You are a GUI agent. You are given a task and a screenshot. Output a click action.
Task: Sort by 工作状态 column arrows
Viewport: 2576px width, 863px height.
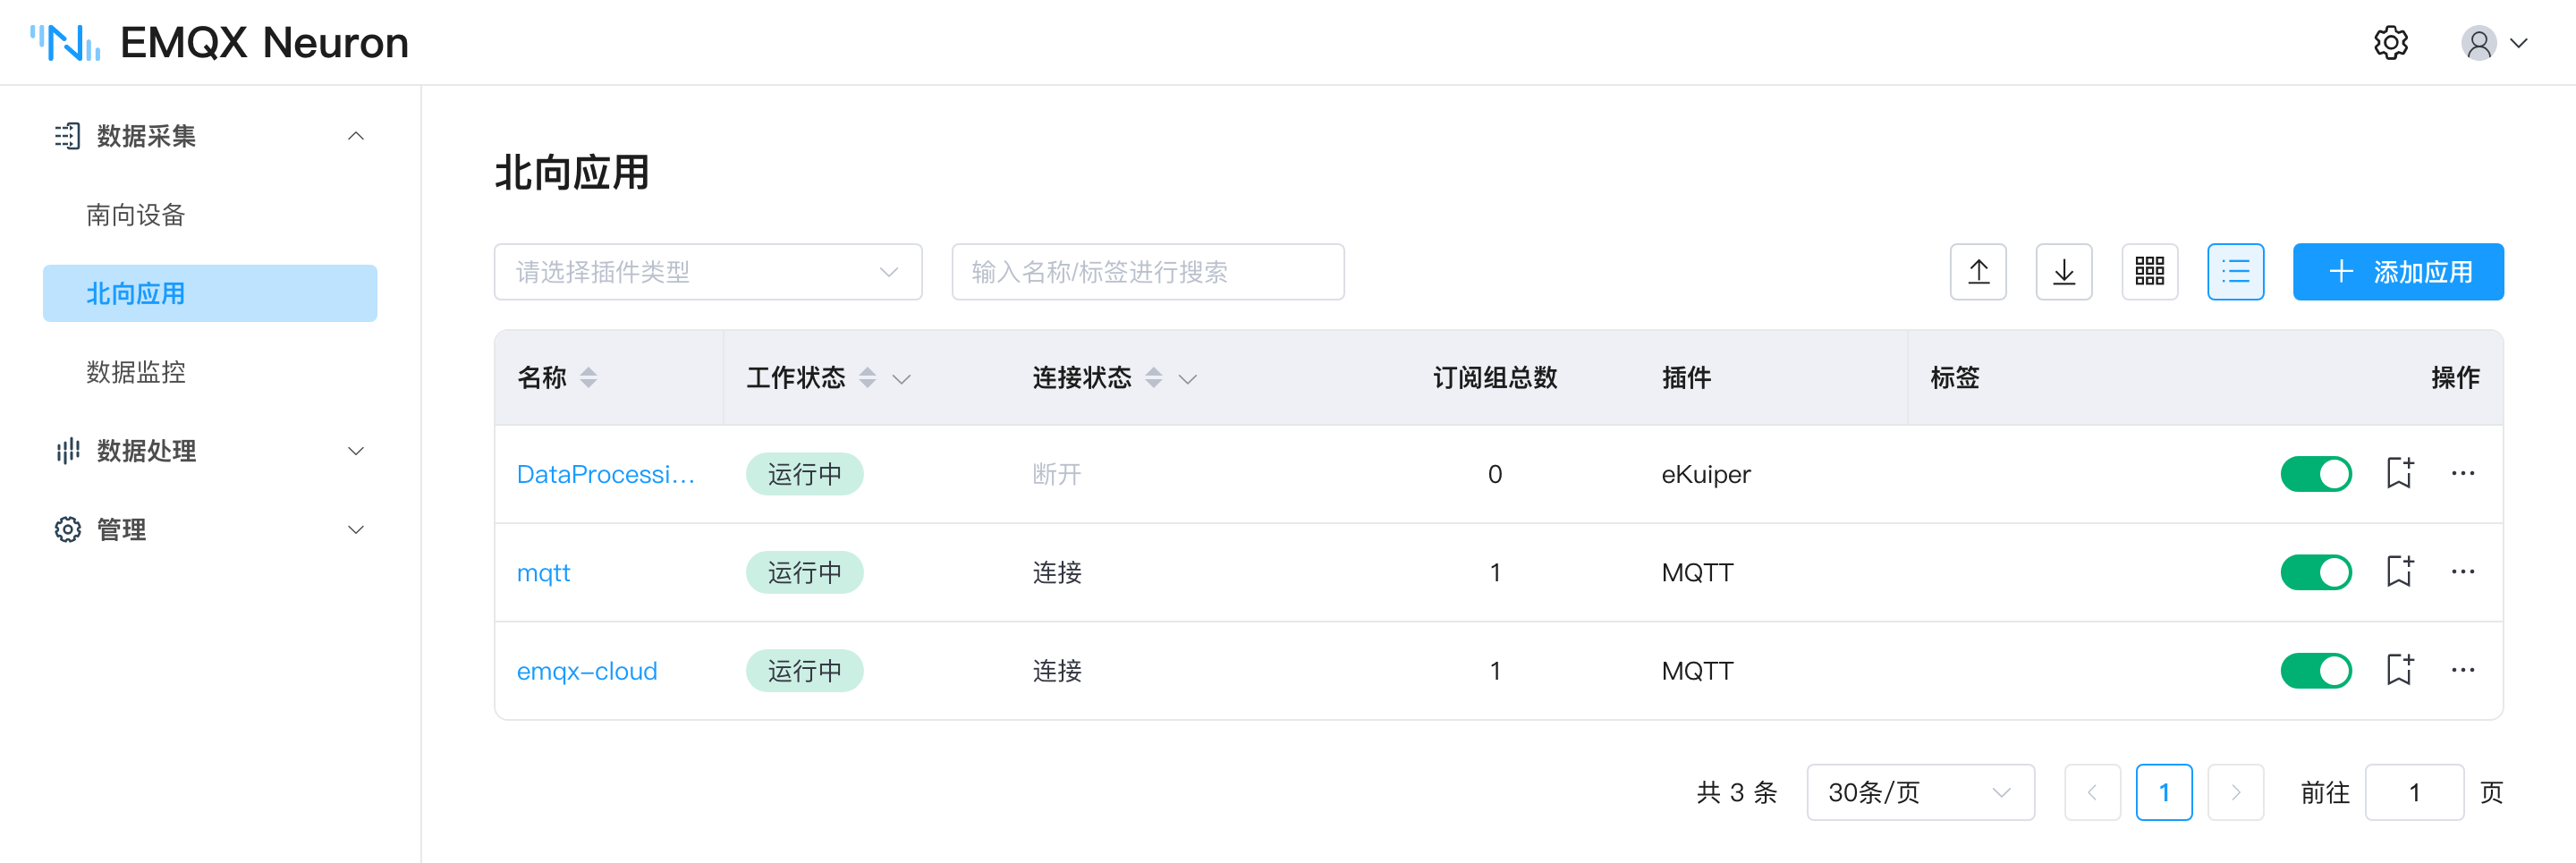(868, 378)
